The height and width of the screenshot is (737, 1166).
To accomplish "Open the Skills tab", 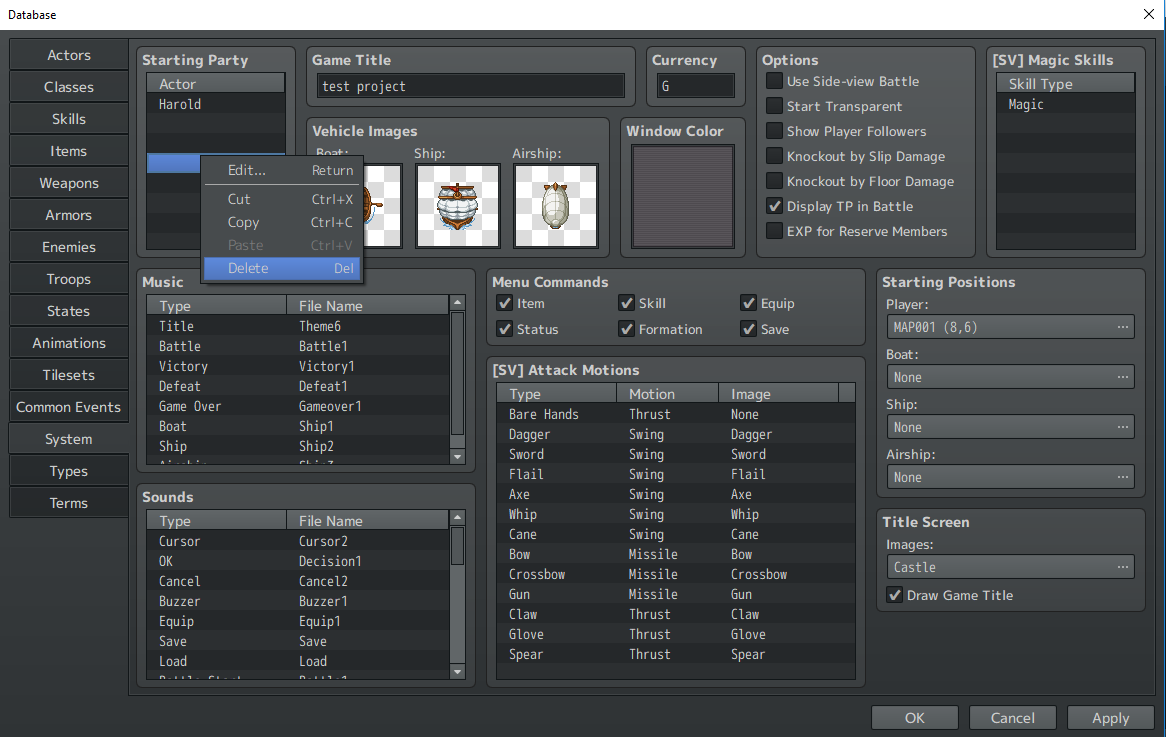I will click(68, 119).
